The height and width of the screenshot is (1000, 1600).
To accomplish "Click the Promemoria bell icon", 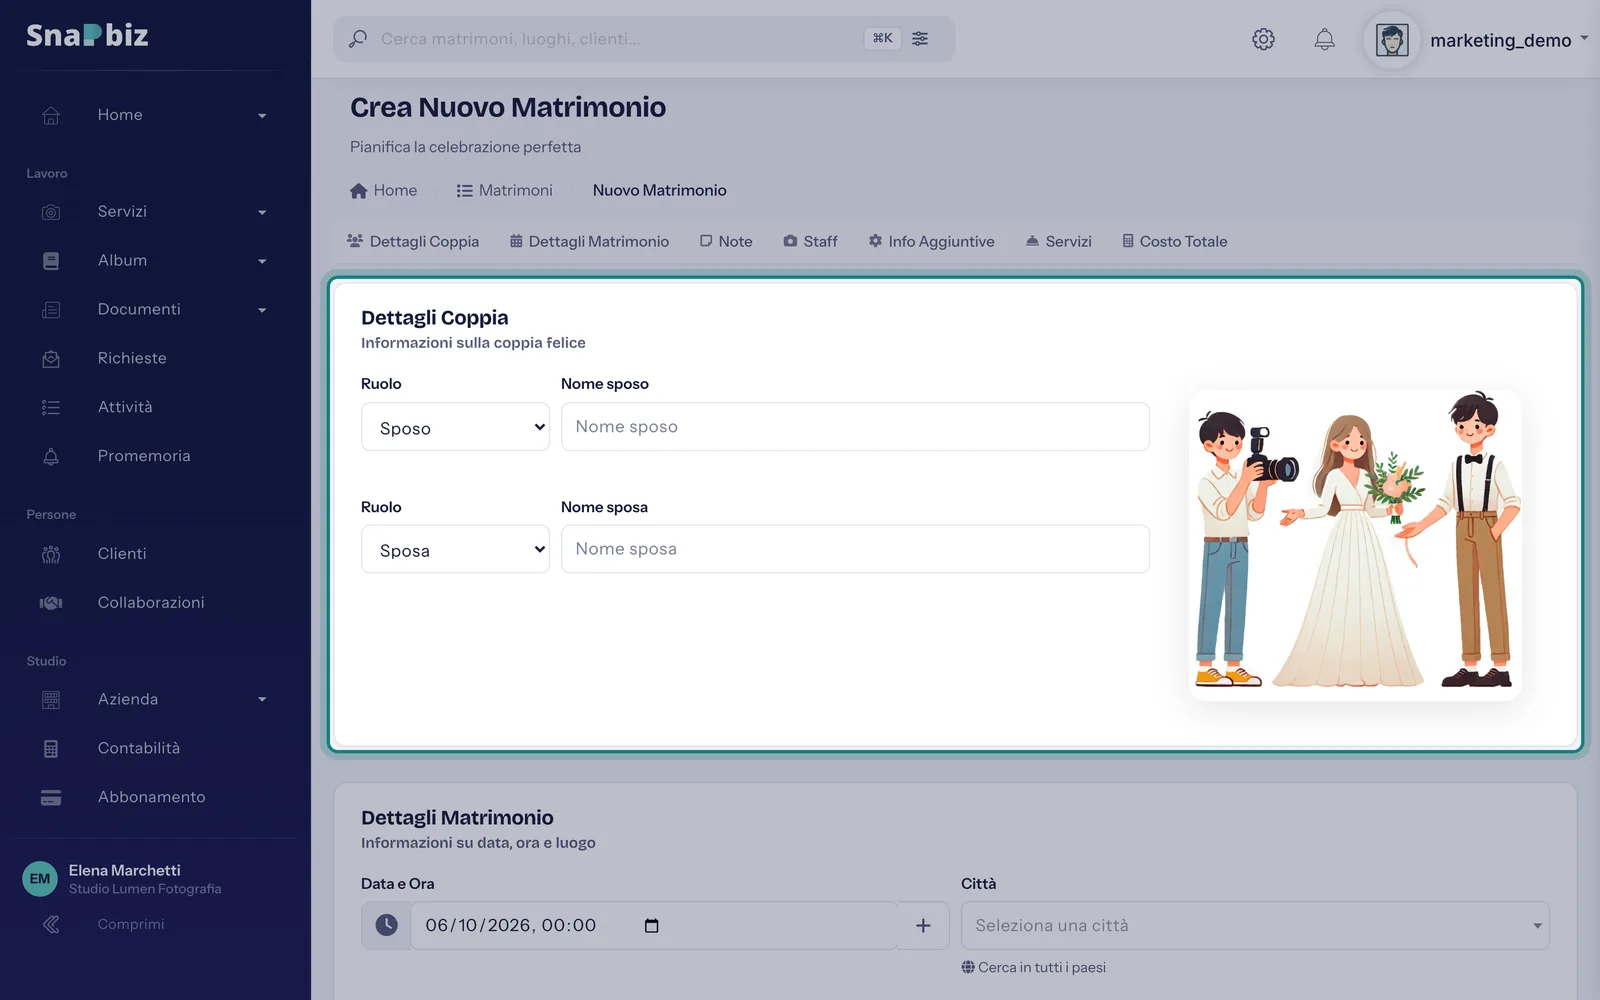I will click(x=51, y=456).
